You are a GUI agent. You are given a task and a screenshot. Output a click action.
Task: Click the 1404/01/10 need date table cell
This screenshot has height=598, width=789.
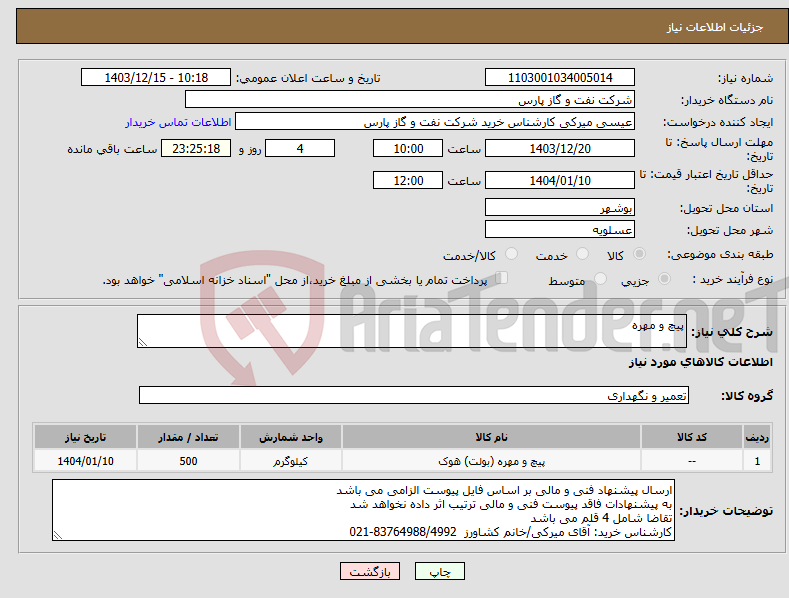tap(85, 461)
